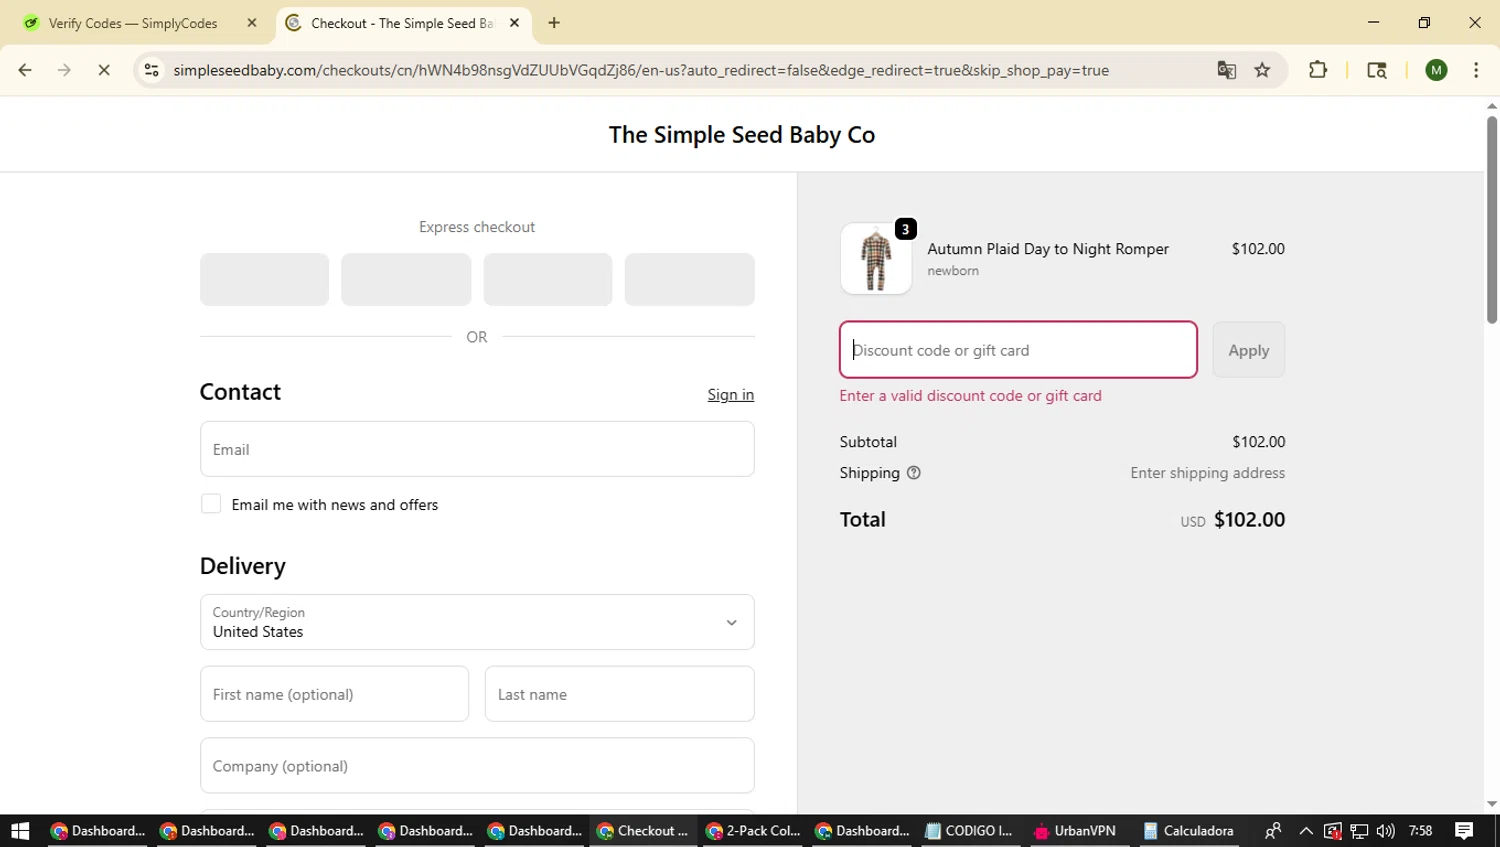Show hidden system tray icons
The height and width of the screenshot is (847, 1500).
[1306, 831]
